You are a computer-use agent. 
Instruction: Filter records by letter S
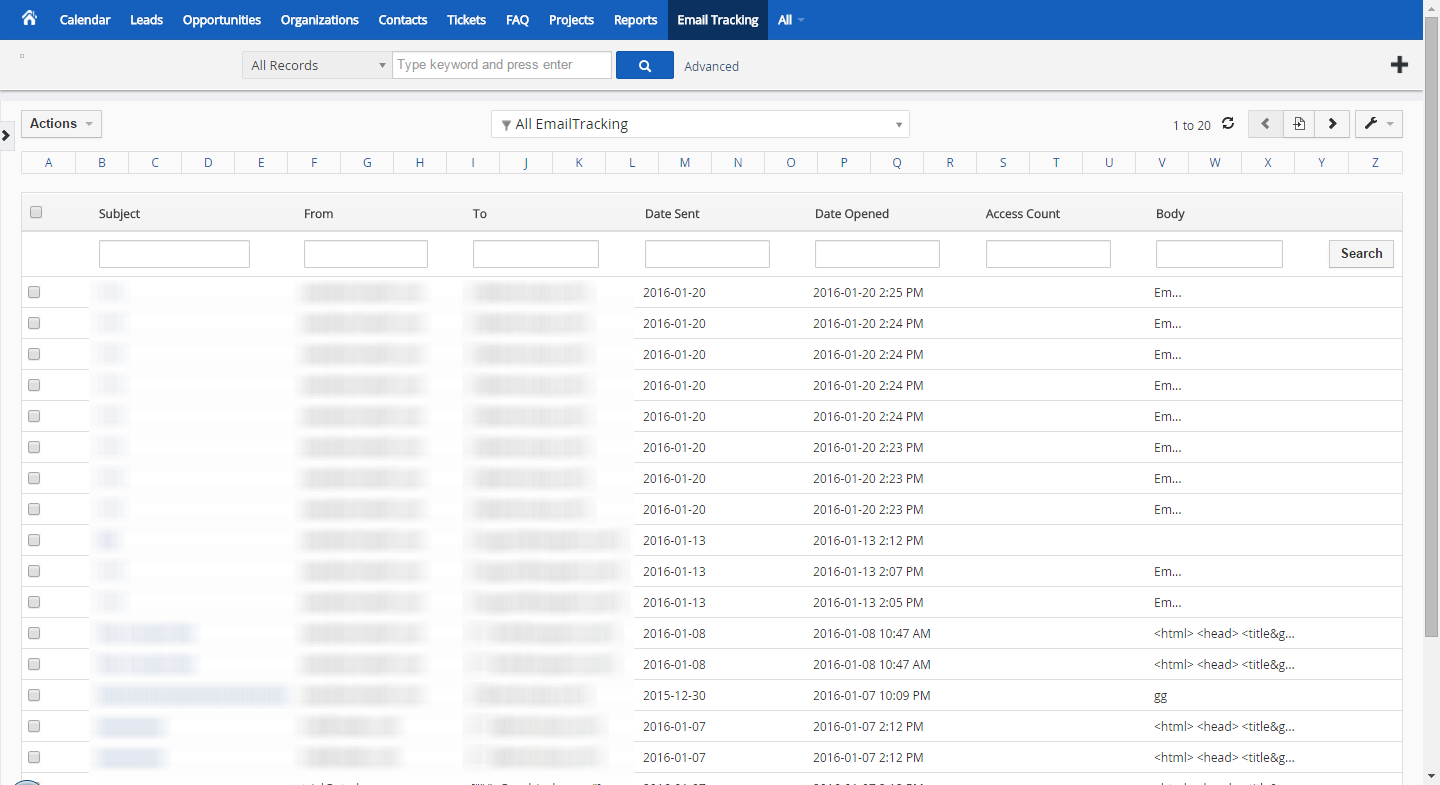1003,162
